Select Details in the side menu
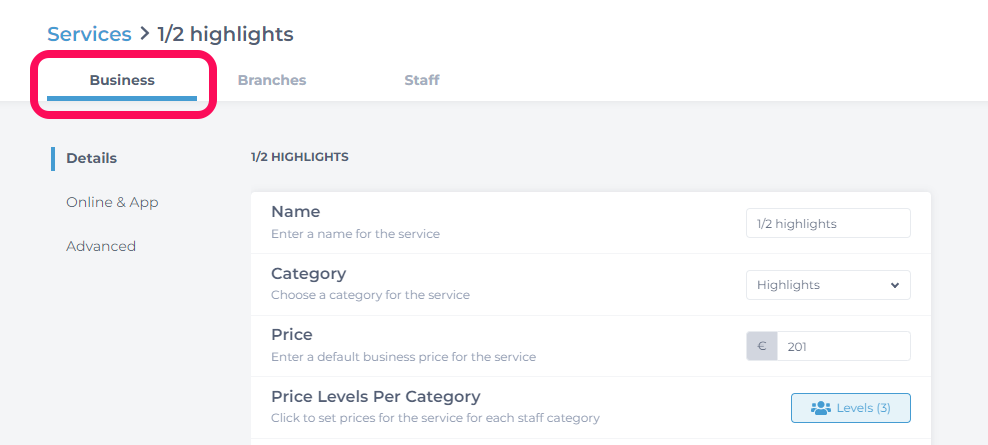Image resolution: width=988 pixels, height=445 pixels. click(91, 158)
